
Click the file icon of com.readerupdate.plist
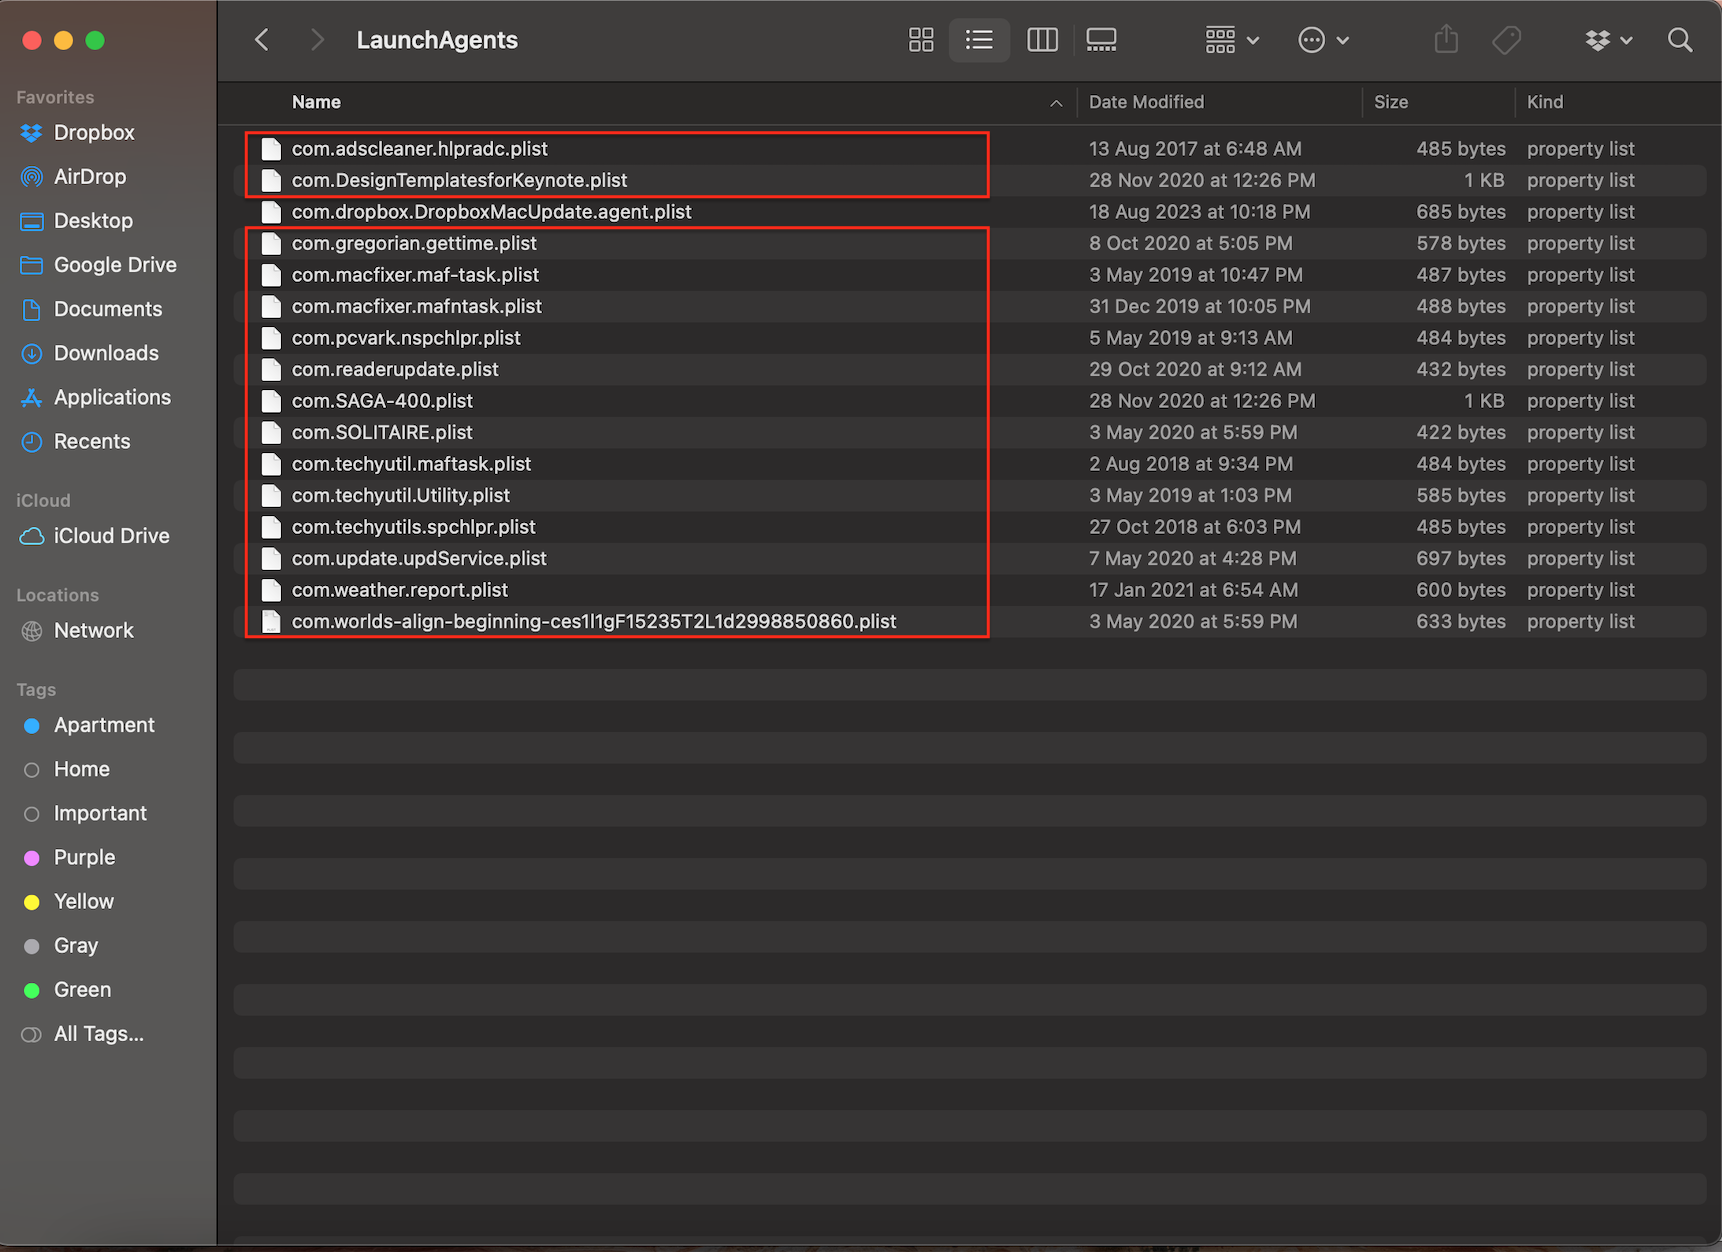[271, 369]
